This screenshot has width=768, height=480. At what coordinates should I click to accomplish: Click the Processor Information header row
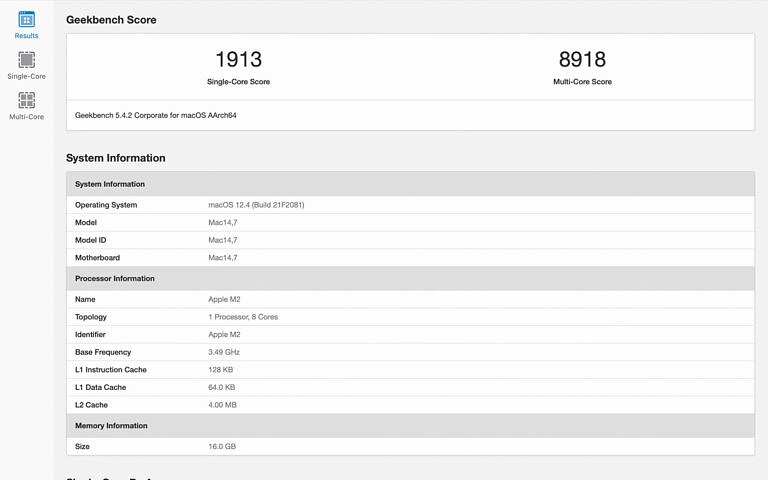pyautogui.click(x=410, y=278)
